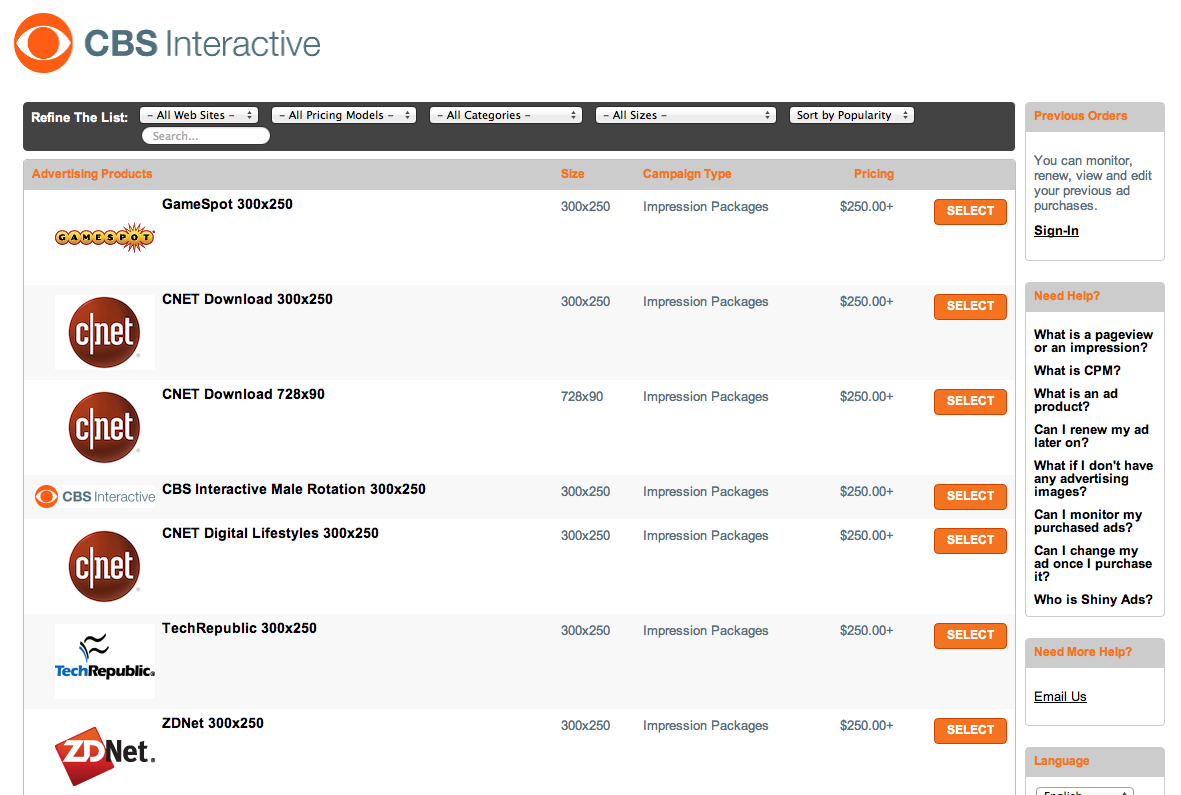Click the Language panel heading
Image resolution: width=1181 pixels, height=795 pixels.
click(1061, 761)
